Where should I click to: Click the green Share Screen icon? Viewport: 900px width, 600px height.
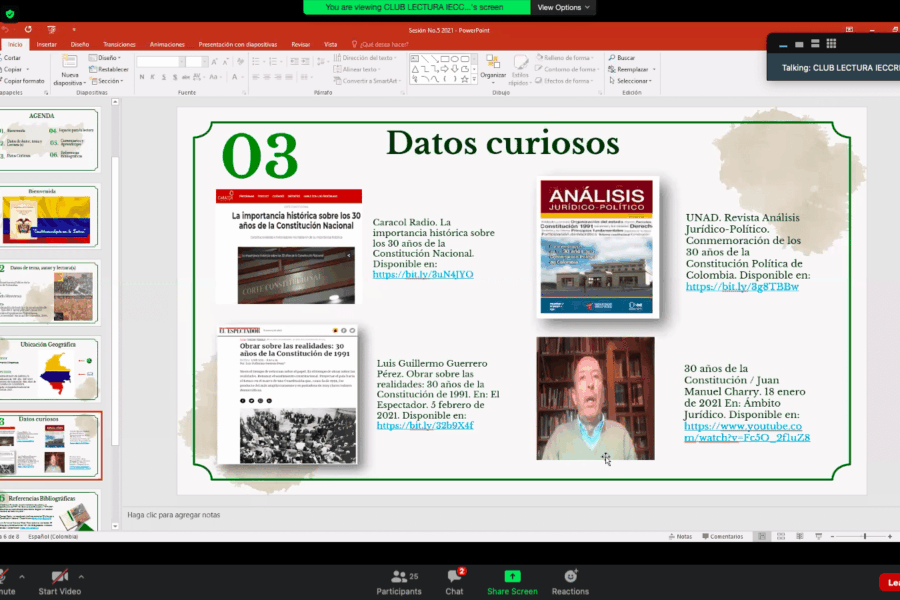511,578
